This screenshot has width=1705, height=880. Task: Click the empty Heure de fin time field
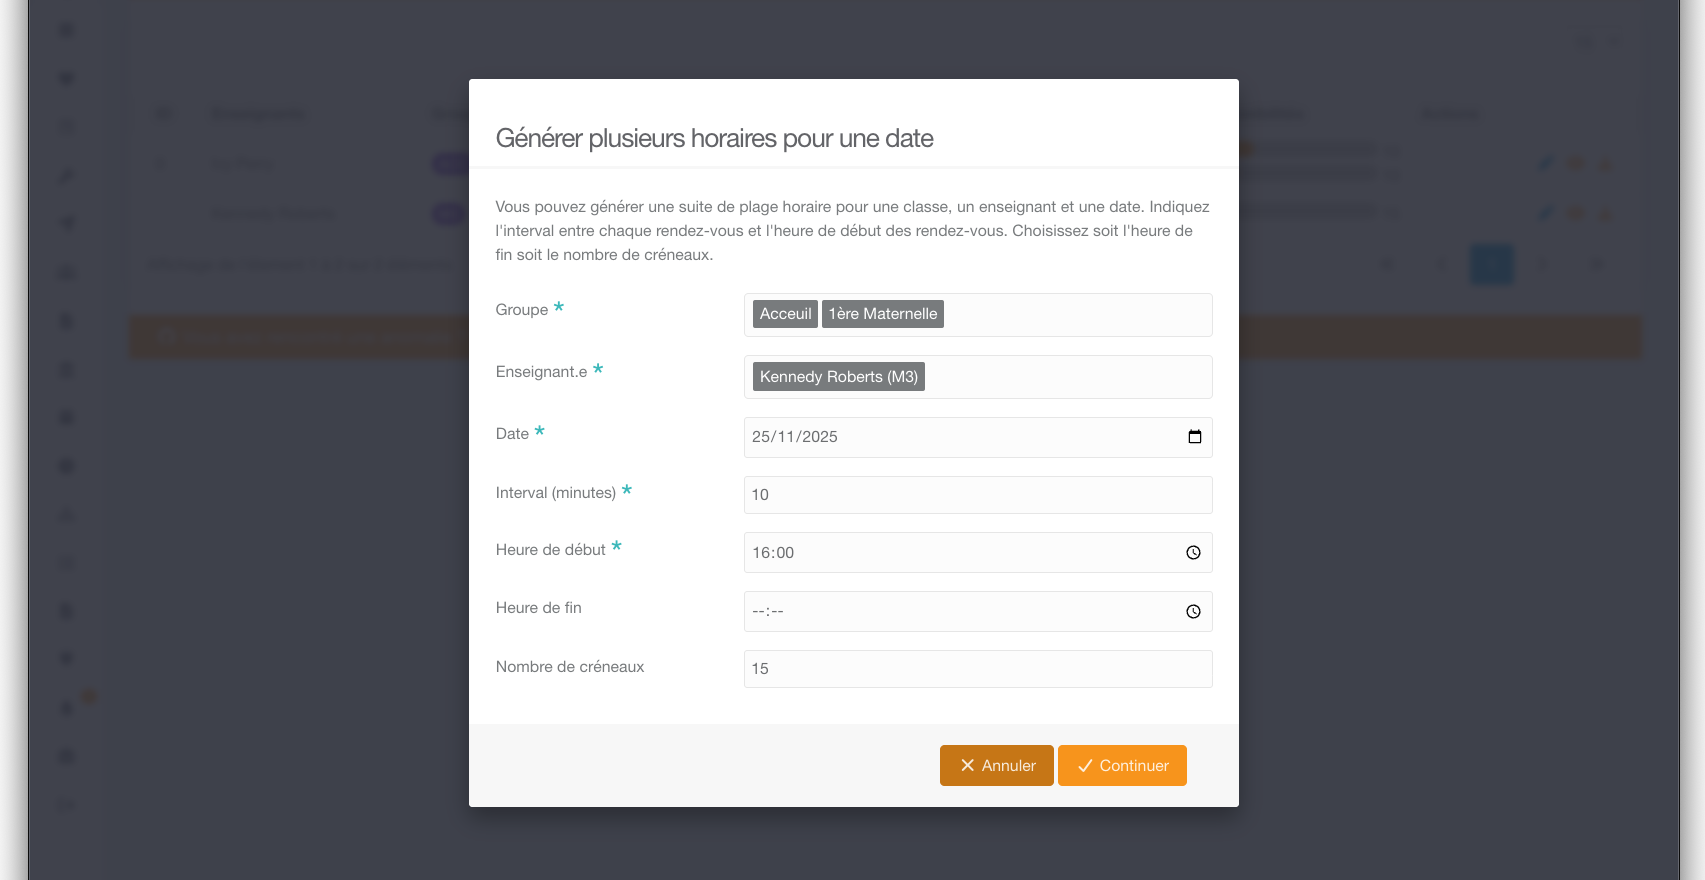978,612
